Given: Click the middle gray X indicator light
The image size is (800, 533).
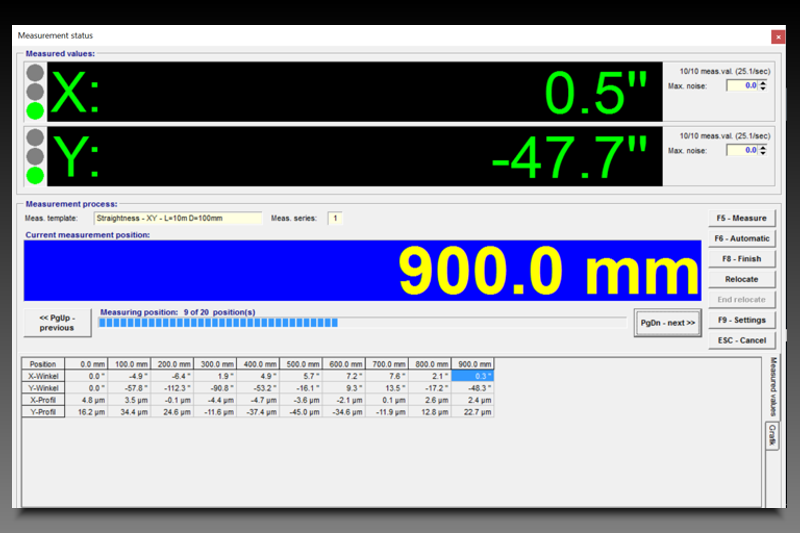Looking at the screenshot, I should (x=35, y=92).
